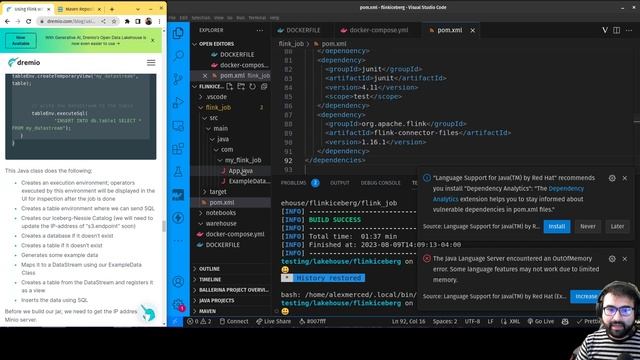
Task: Click Never on the extension recommendation
Action: point(588,226)
